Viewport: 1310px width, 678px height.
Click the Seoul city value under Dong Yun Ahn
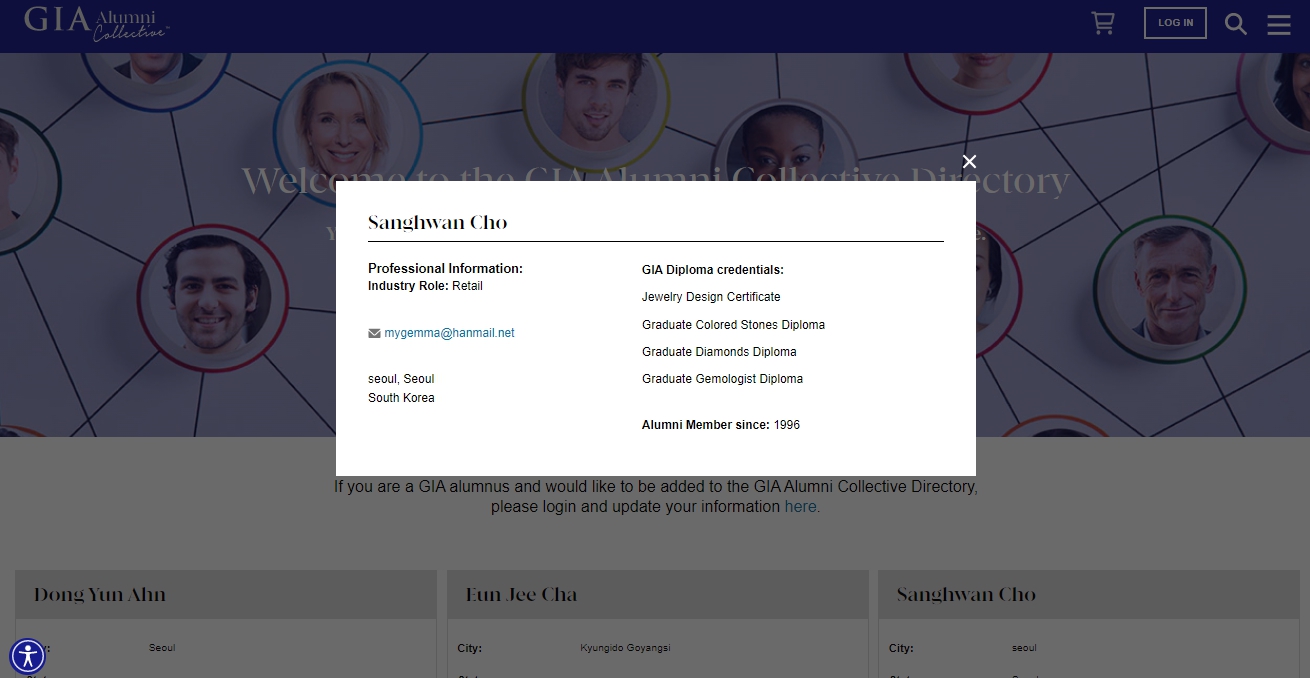coord(162,648)
